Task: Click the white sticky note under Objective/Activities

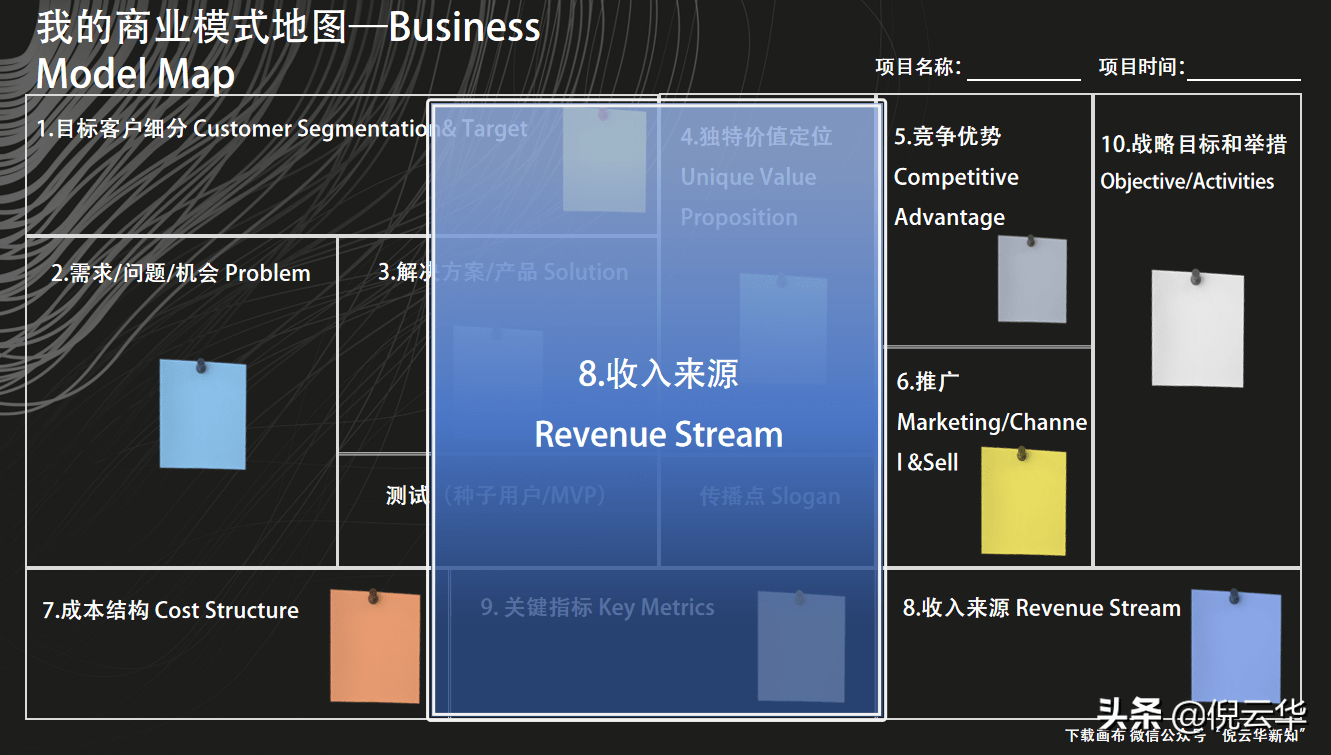Action: tap(1197, 327)
